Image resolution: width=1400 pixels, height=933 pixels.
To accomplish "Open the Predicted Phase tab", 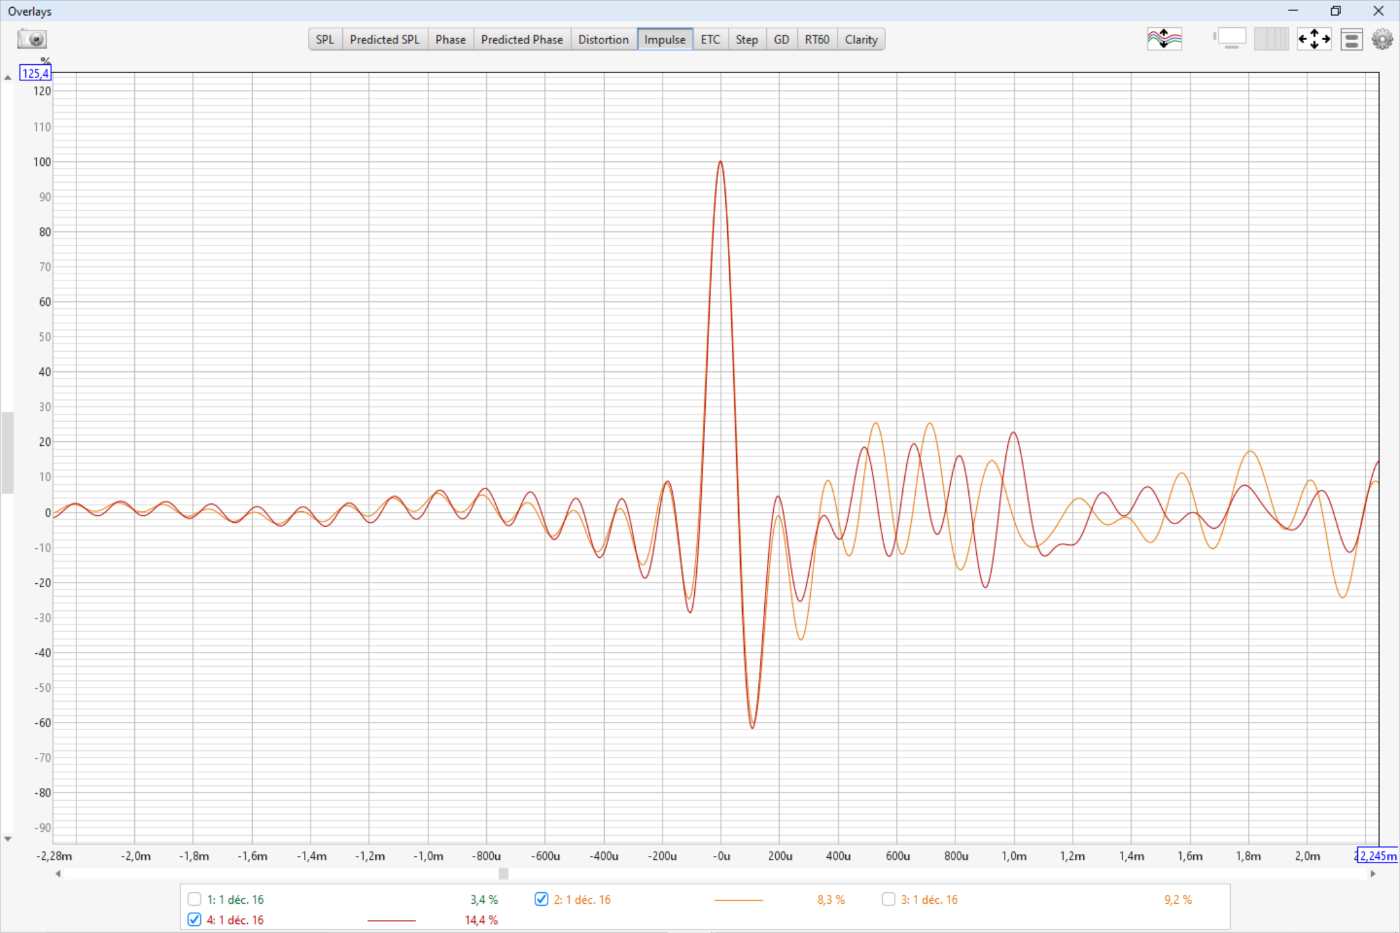I will (x=521, y=40).
